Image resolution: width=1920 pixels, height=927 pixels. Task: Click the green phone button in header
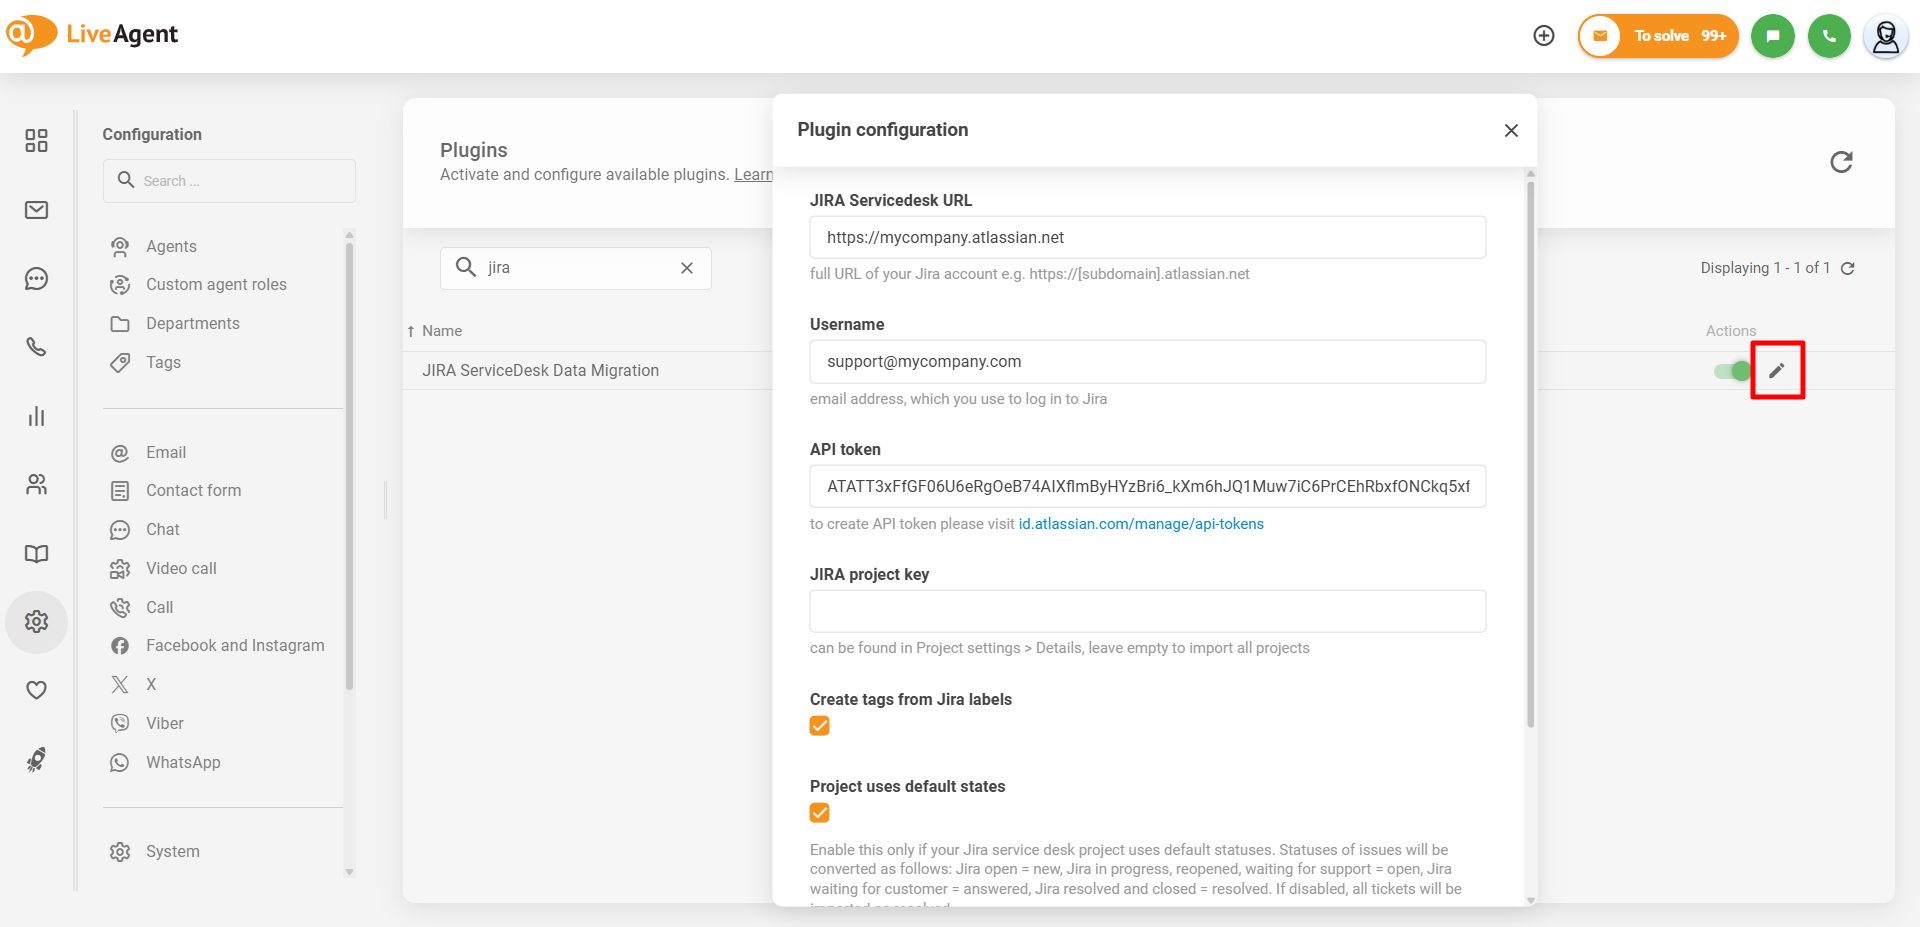point(1829,36)
